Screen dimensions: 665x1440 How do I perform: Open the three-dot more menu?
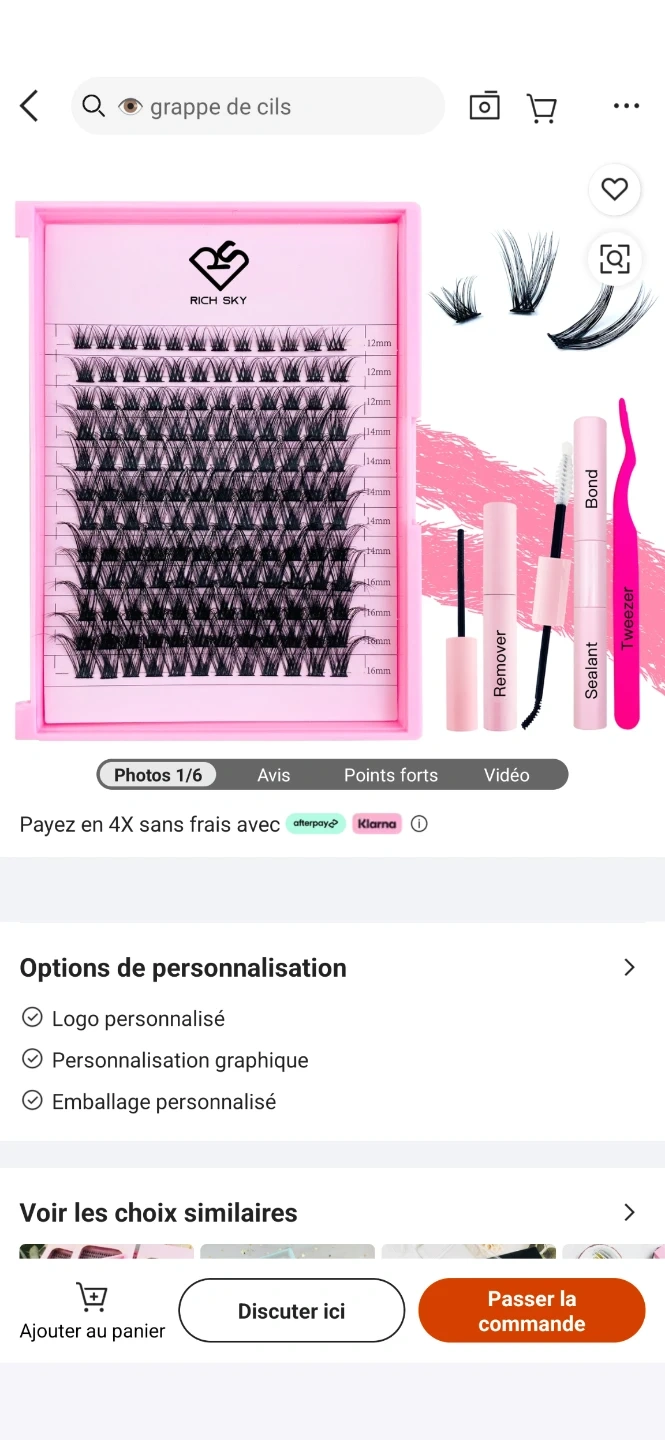pyautogui.click(x=626, y=106)
